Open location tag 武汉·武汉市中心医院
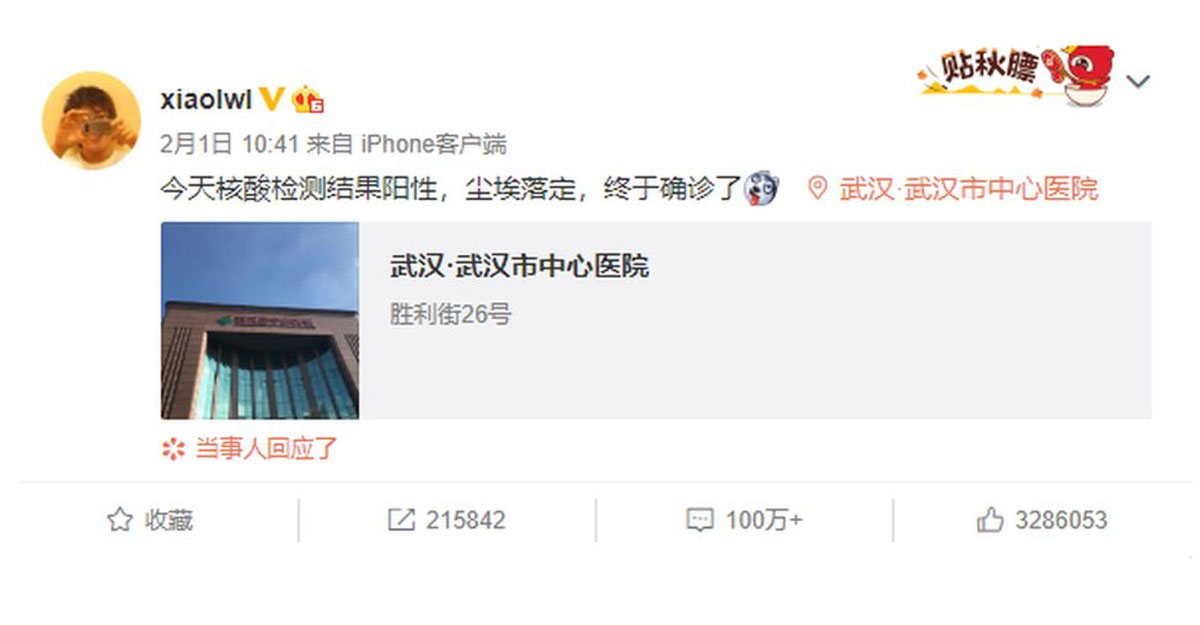Image resolution: width=1200 pixels, height=625 pixels. click(968, 188)
